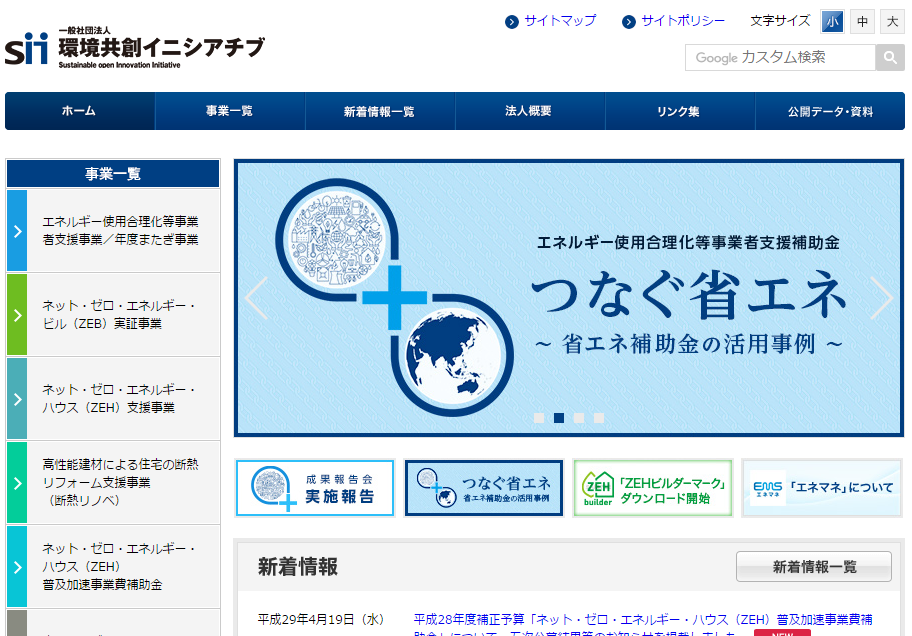Click the ZEH builder logo icon
Viewport: 912px width, 636px height.
point(598,488)
